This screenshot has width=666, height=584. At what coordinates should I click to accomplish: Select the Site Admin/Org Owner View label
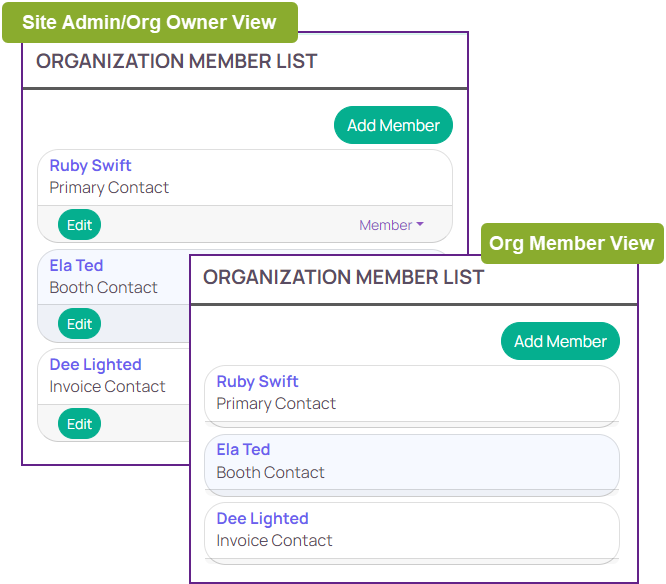tap(150, 22)
